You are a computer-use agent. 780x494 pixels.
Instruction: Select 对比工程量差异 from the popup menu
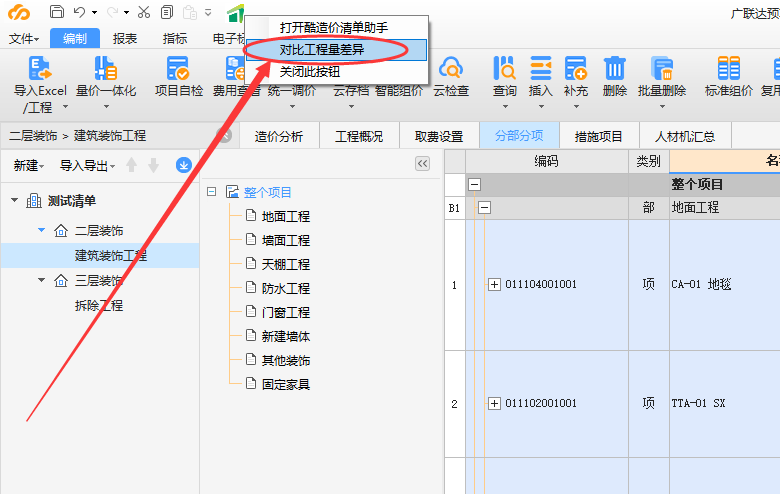point(321,49)
